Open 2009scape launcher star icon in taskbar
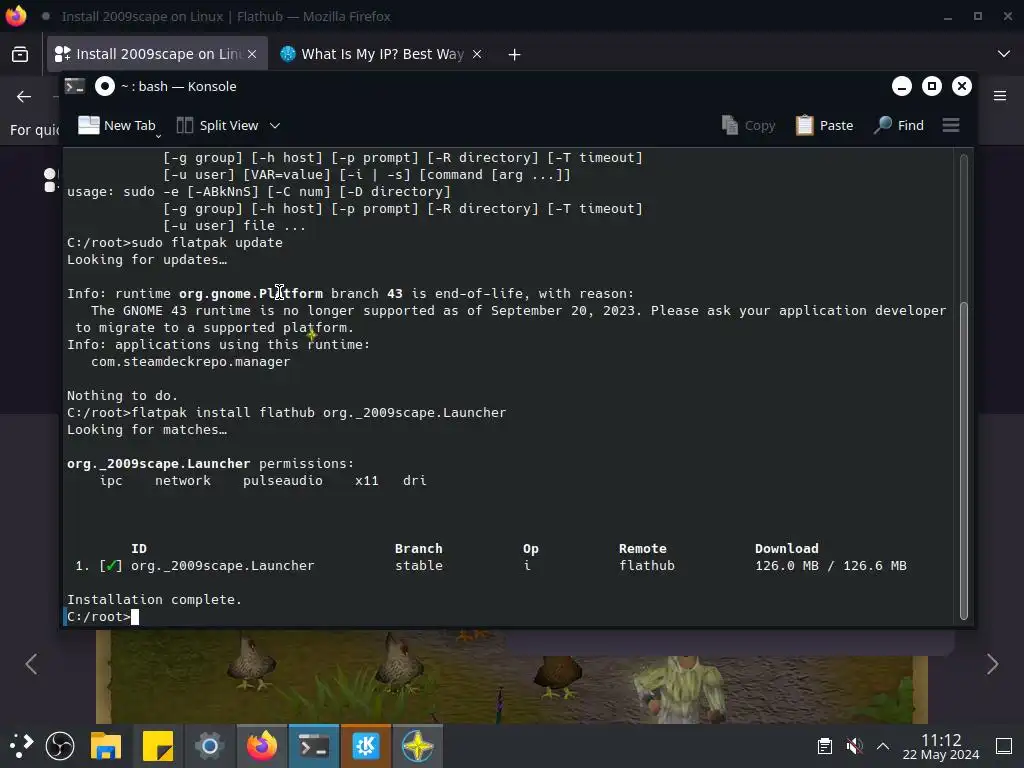 click(x=417, y=745)
